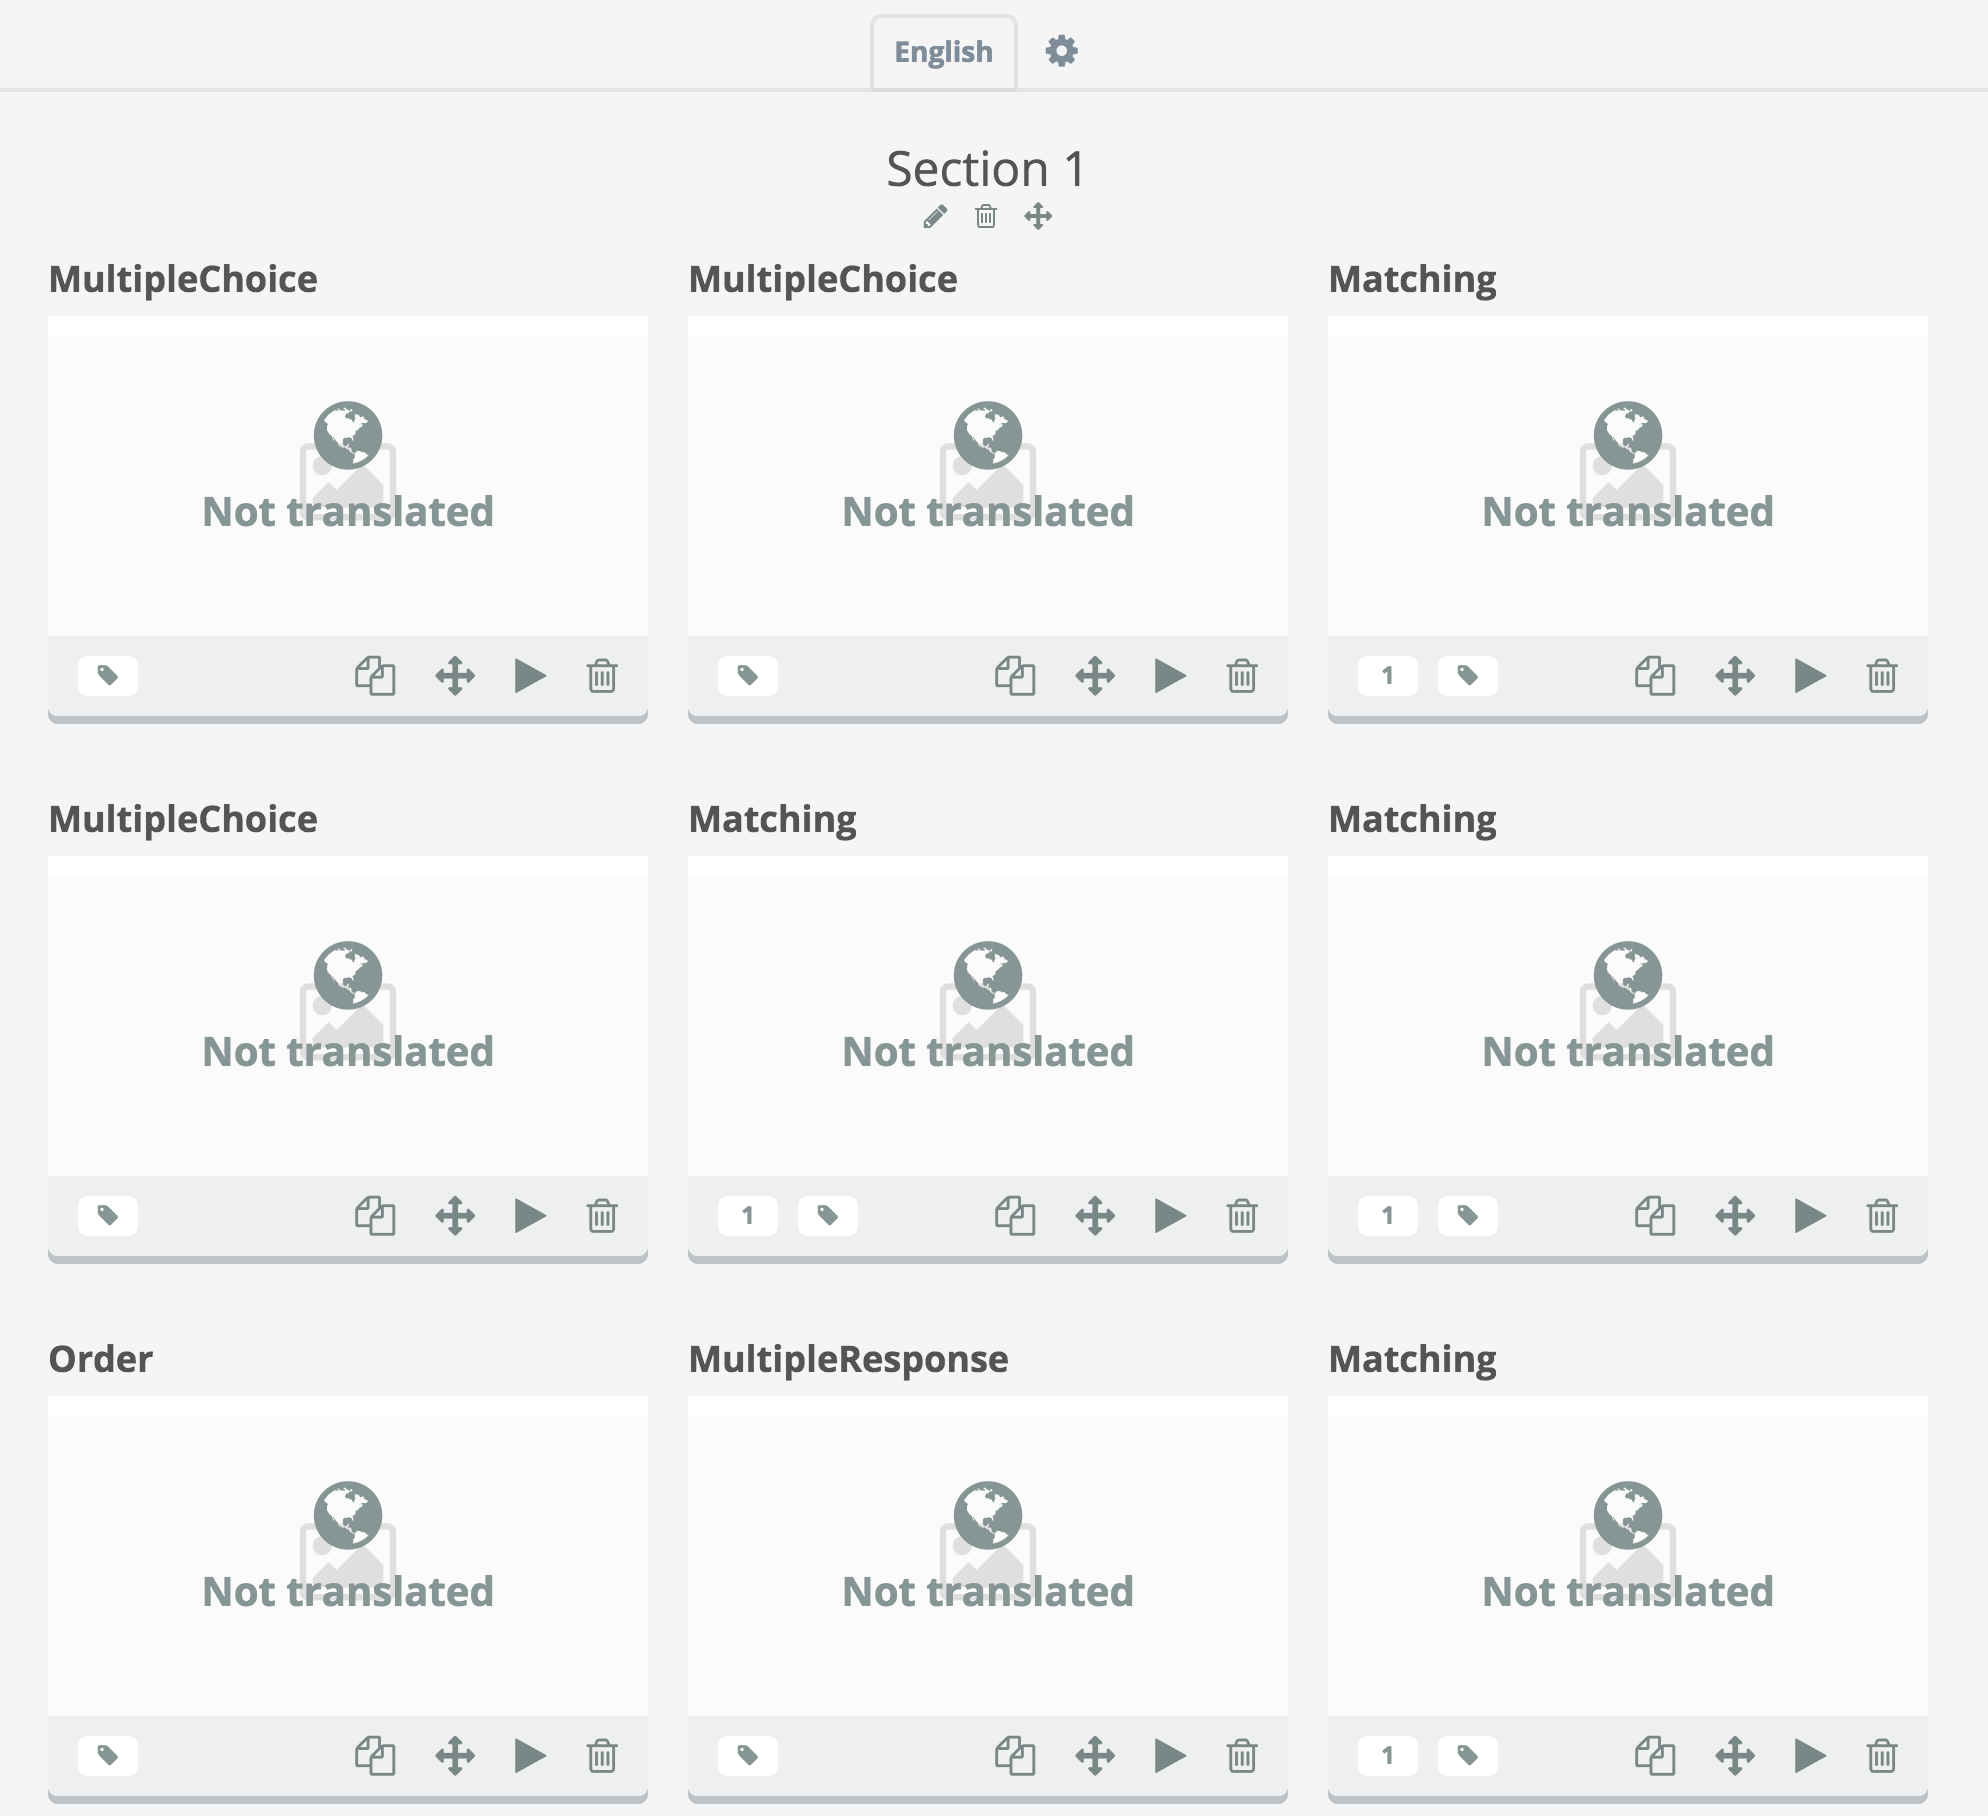Screen dimensions: 1988x1816
Task: Click the move handle on the top-left MultipleChoice card
Action: click(x=455, y=676)
